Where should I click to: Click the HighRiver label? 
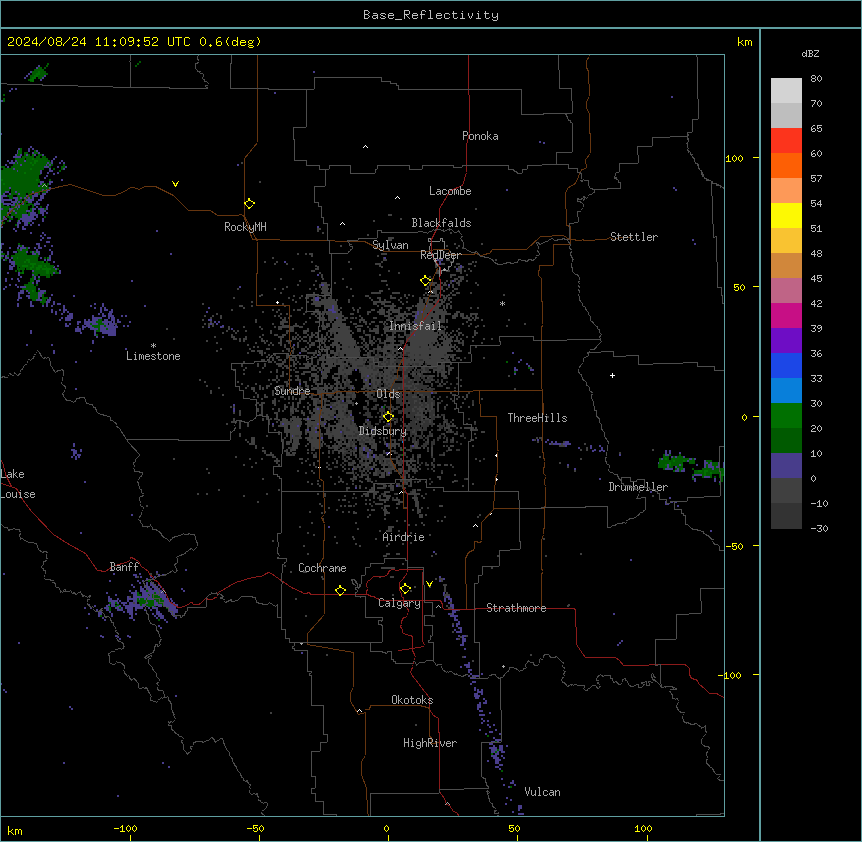coord(430,743)
